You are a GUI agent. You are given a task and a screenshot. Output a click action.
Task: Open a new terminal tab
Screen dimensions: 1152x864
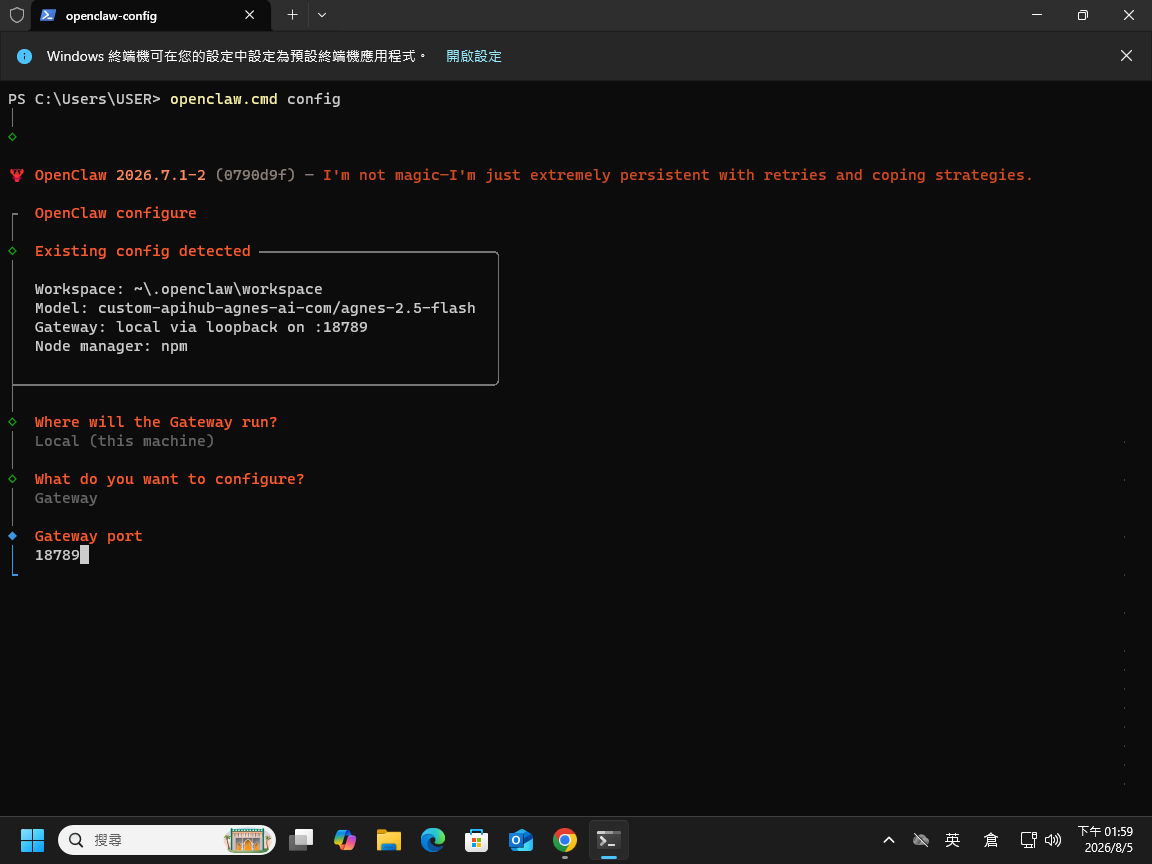click(292, 15)
